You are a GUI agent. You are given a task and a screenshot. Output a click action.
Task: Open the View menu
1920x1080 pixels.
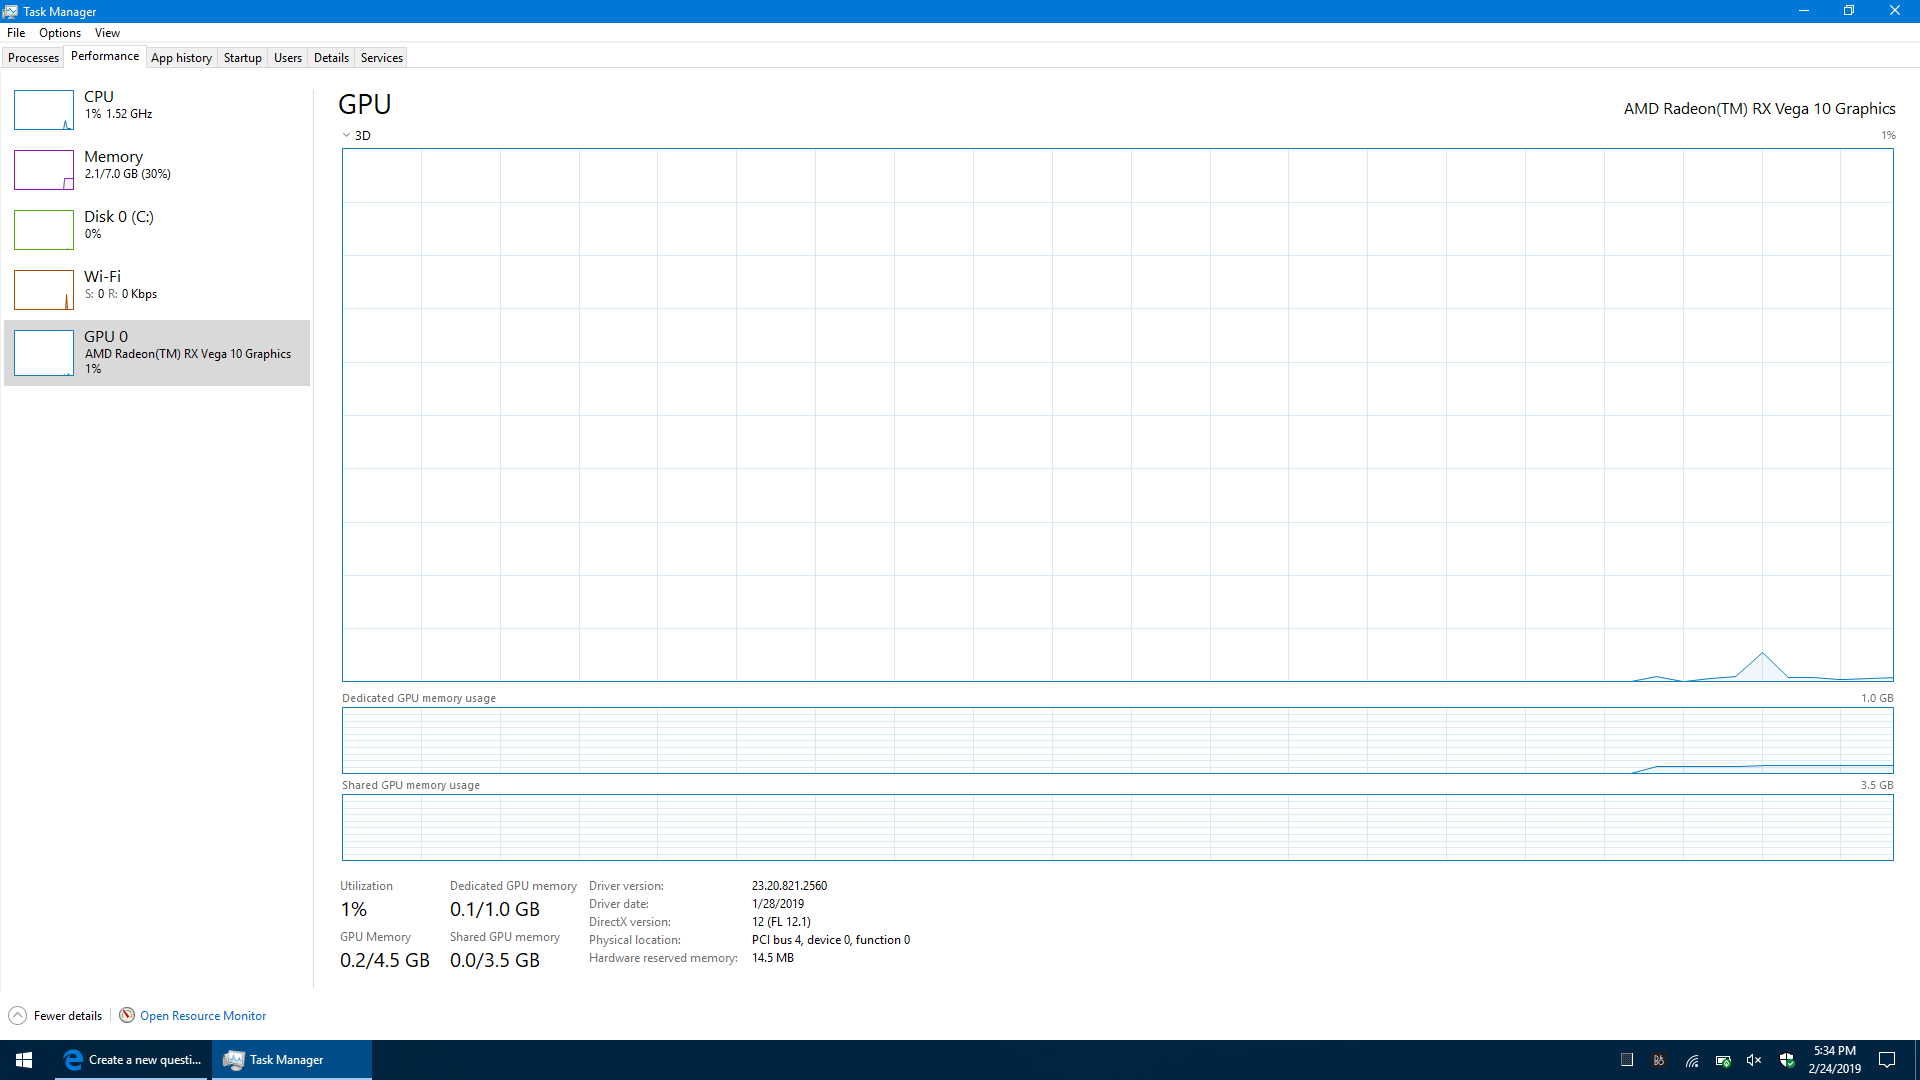click(x=107, y=33)
